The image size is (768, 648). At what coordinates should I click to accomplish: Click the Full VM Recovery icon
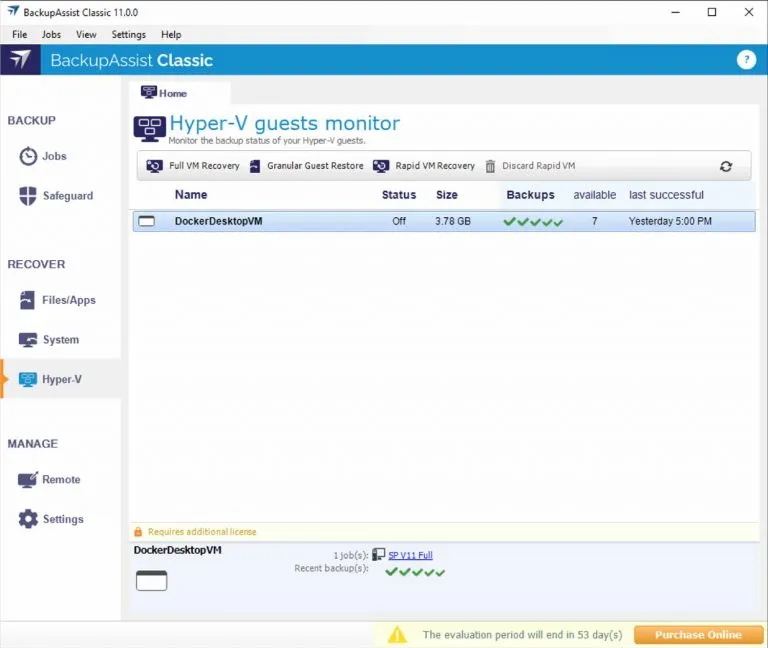[x=154, y=166]
